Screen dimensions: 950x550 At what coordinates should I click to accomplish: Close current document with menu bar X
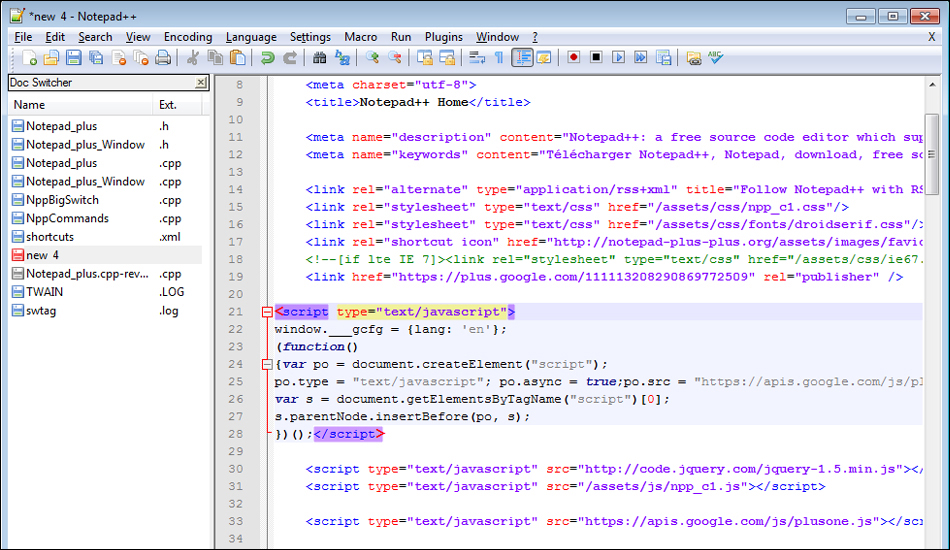coord(931,38)
